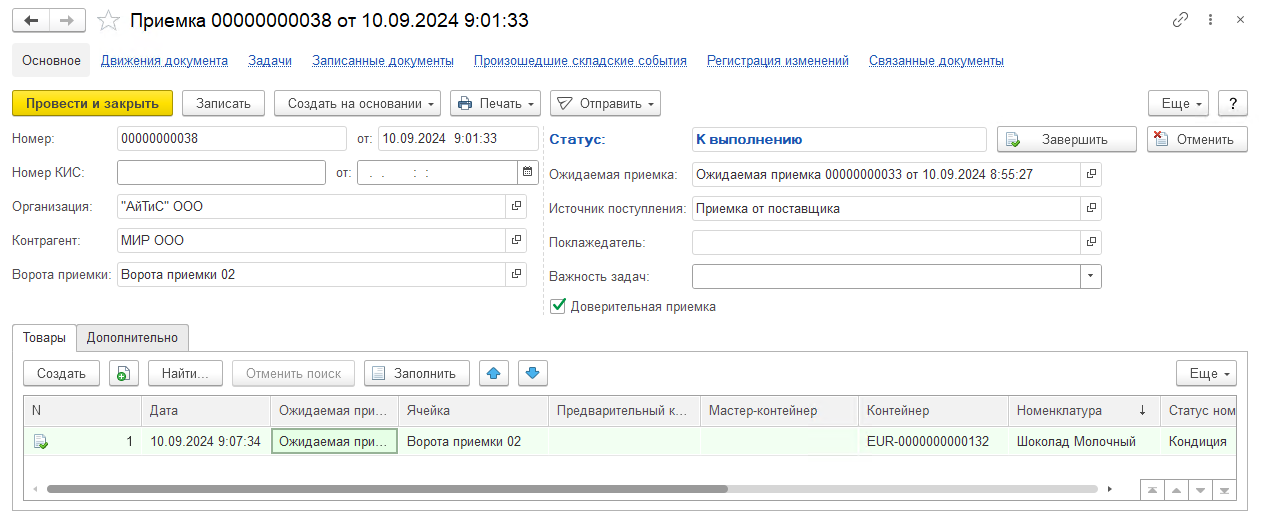Expand the Важность задач dropdown list
This screenshot has height=522, width=1267.
click(1091, 276)
